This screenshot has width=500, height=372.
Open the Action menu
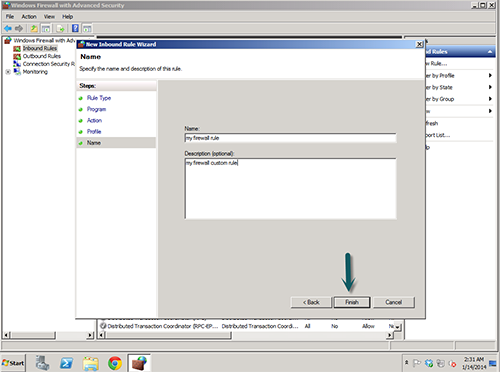point(29,16)
